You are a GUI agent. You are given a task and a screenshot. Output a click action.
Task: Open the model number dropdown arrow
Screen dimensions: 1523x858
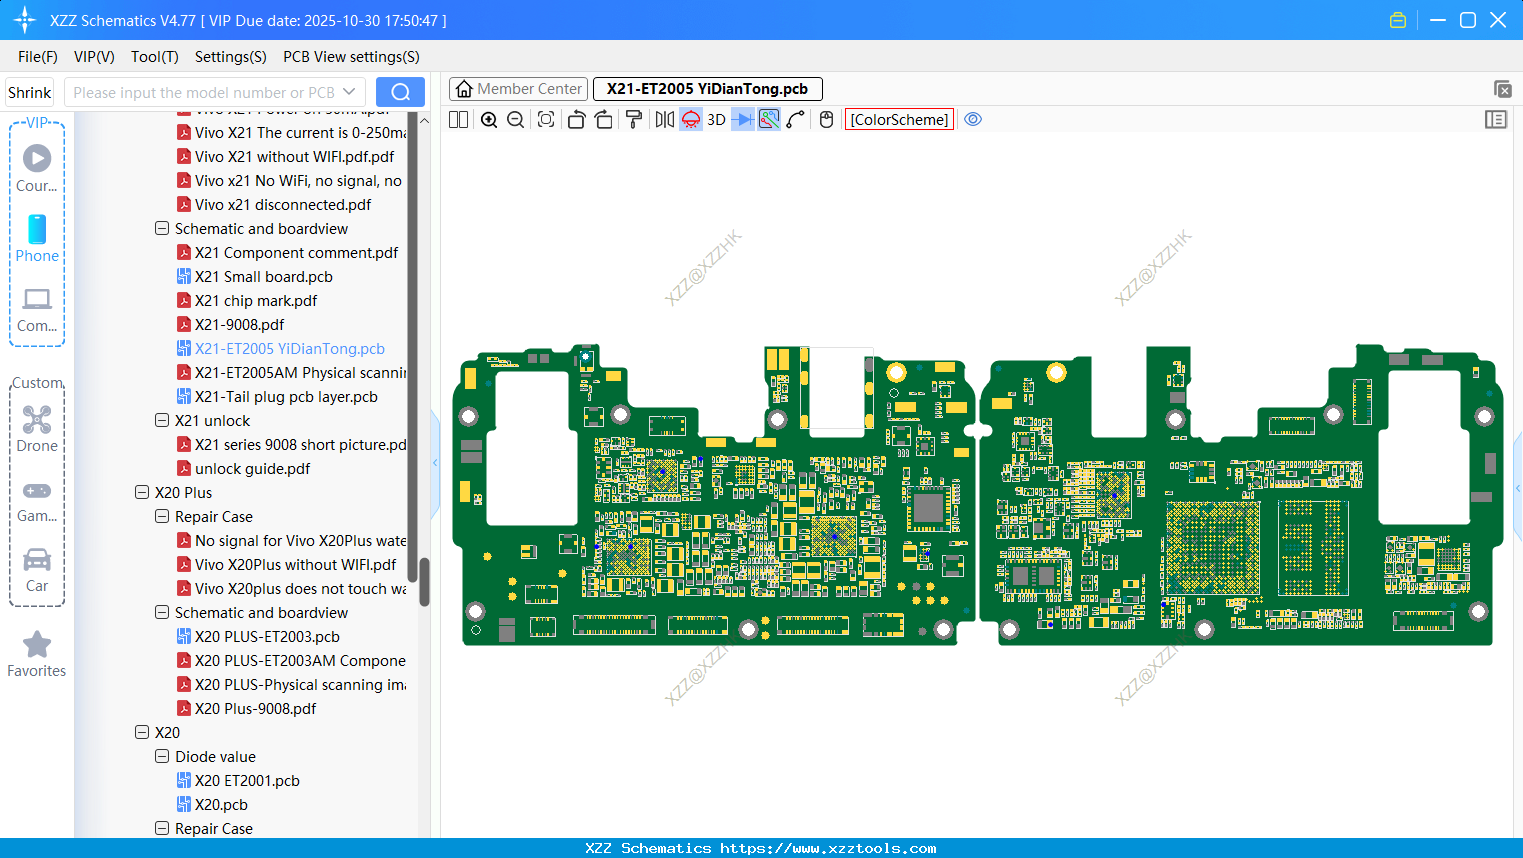[x=349, y=92]
